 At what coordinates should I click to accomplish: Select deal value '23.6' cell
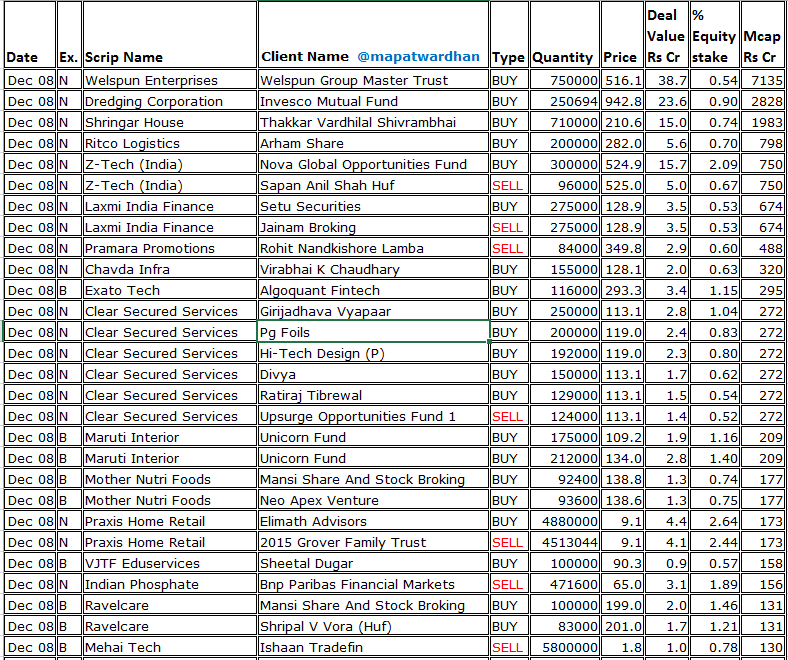click(667, 102)
